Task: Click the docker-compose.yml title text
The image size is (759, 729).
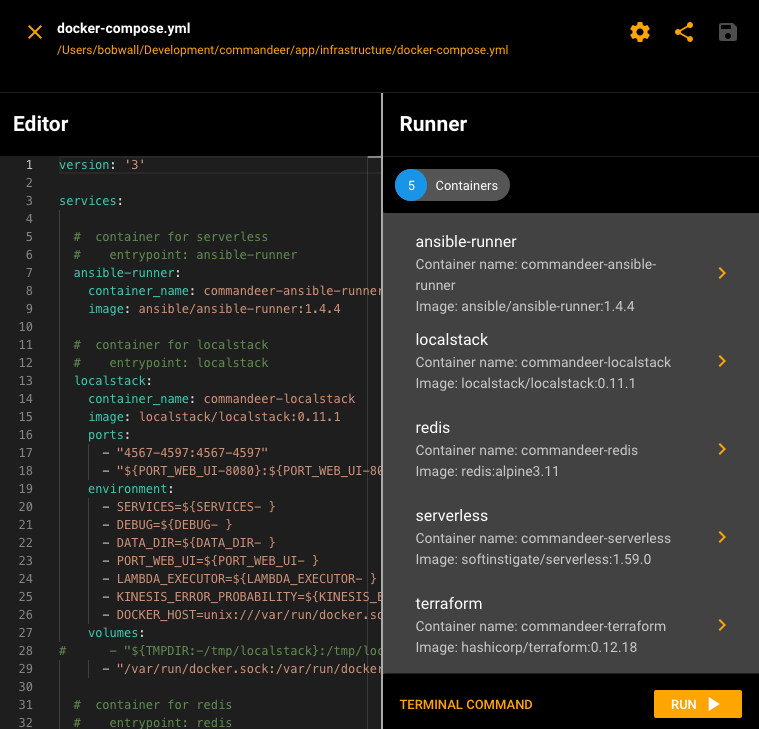Action: pyautogui.click(x=123, y=28)
